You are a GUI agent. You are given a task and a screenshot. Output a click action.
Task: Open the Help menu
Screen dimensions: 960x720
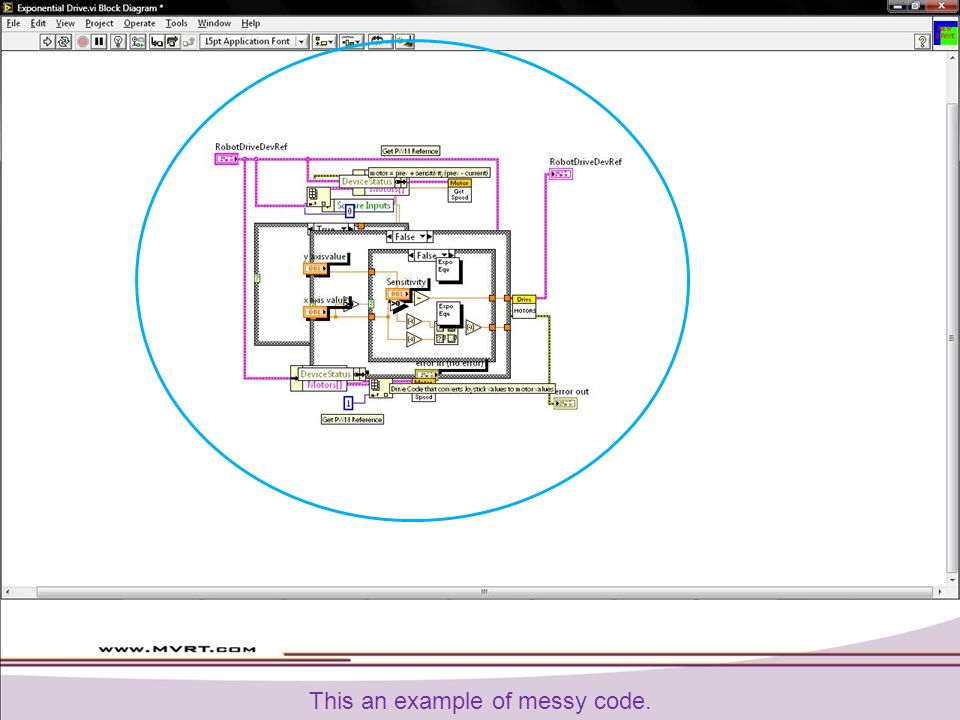[x=250, y=23]
